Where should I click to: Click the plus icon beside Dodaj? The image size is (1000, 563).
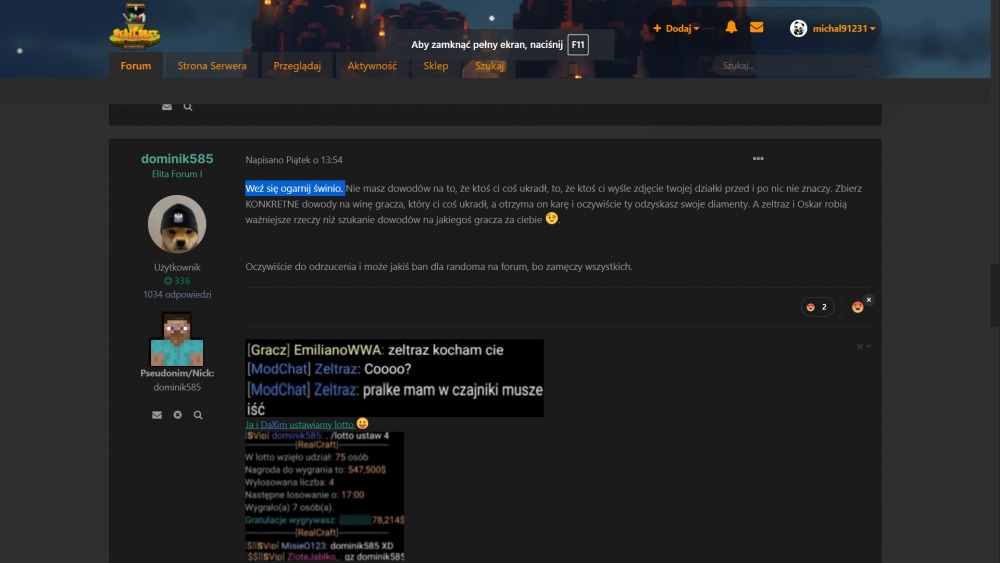tap(657, 28)
